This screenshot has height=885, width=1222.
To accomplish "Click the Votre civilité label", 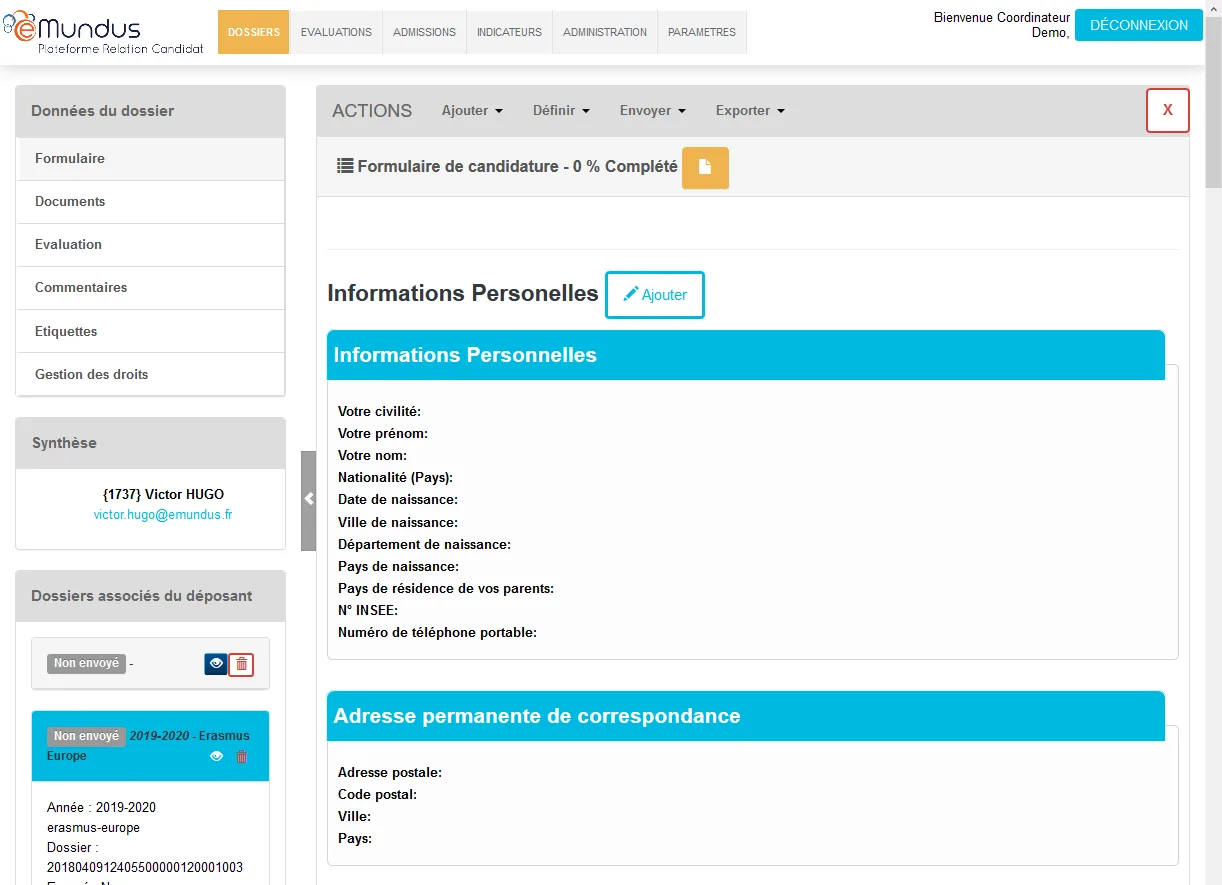I will 379,411.
